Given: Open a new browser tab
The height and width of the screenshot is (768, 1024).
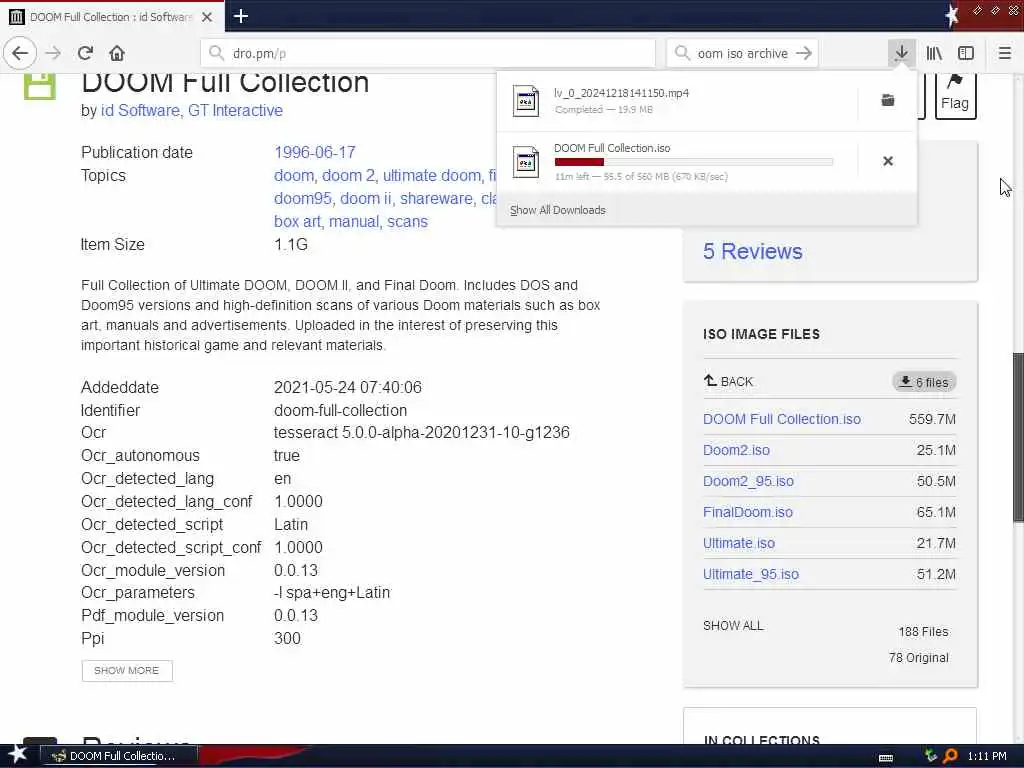Looking at the screenshot, I should [x=240, y=16].
